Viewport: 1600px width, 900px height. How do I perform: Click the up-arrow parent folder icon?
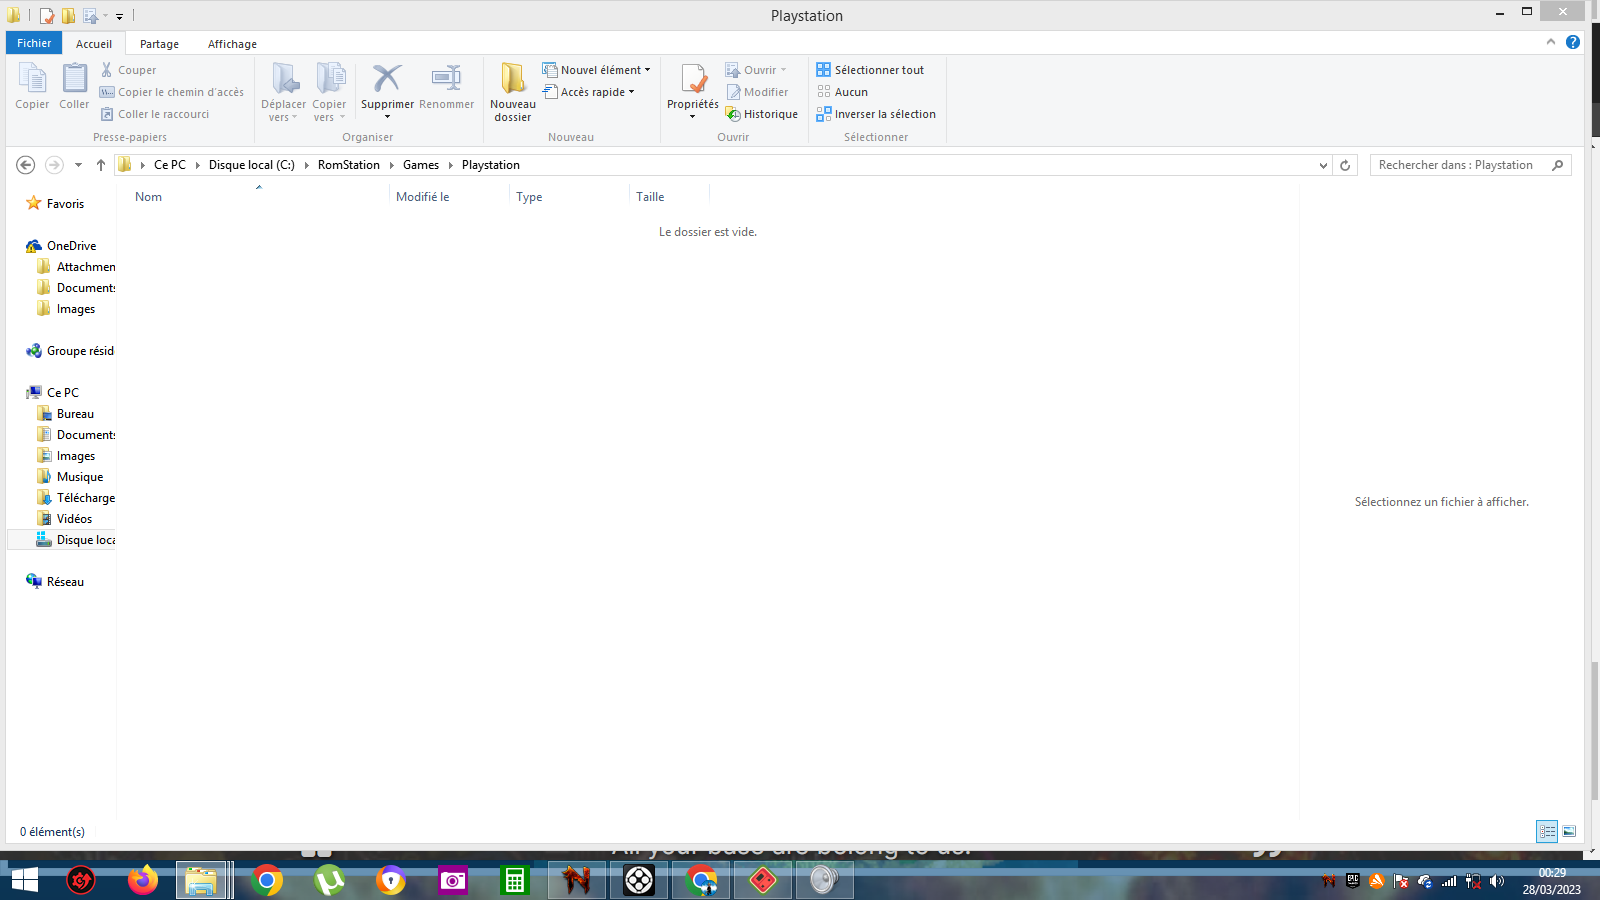[101, 165]
